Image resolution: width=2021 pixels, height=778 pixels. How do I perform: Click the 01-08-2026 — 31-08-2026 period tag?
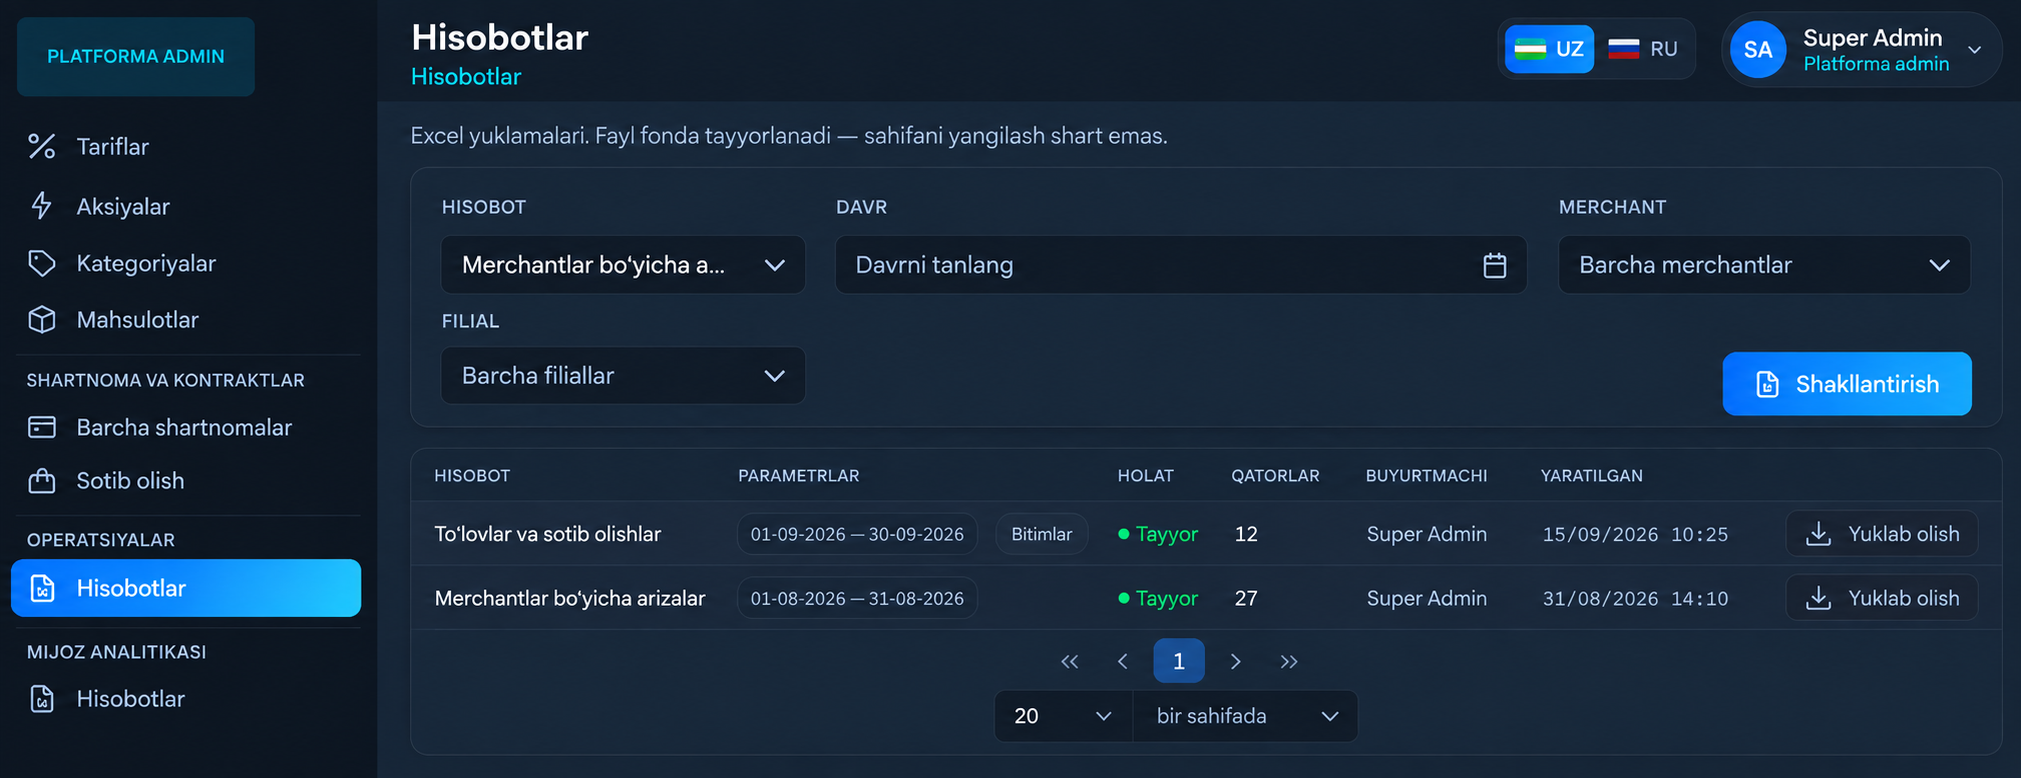857,598
